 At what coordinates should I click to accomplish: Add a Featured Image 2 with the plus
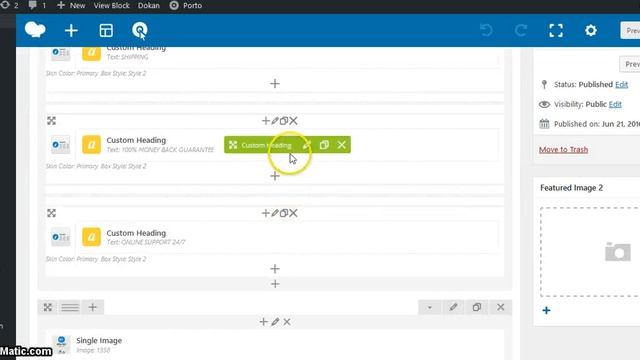pyautogui.click(x=546, y=311)
